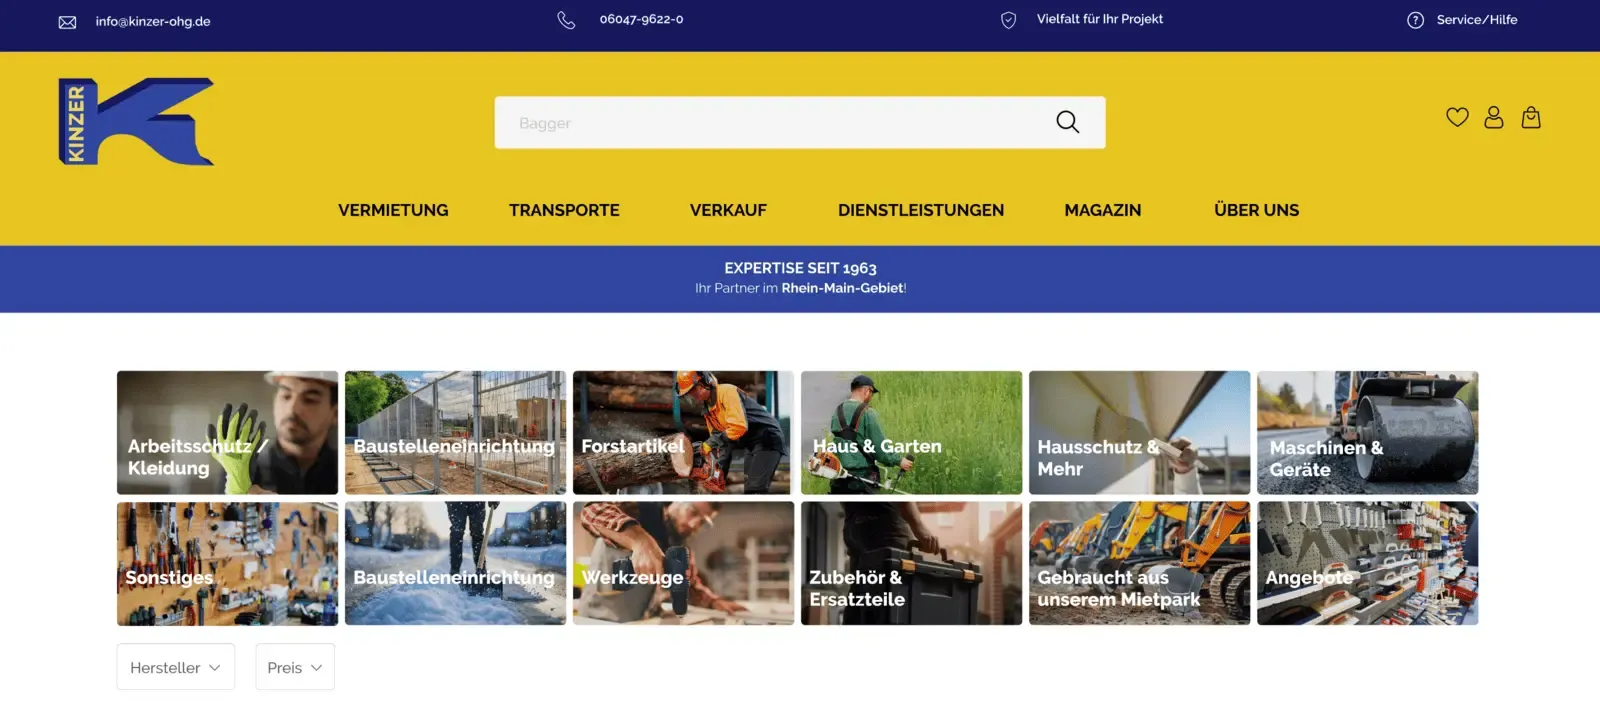Open the Maschinen & Geräte category tile
Image resolution: width=1600 pixels, height=711 pixels.
click(x=1367, y=433)
